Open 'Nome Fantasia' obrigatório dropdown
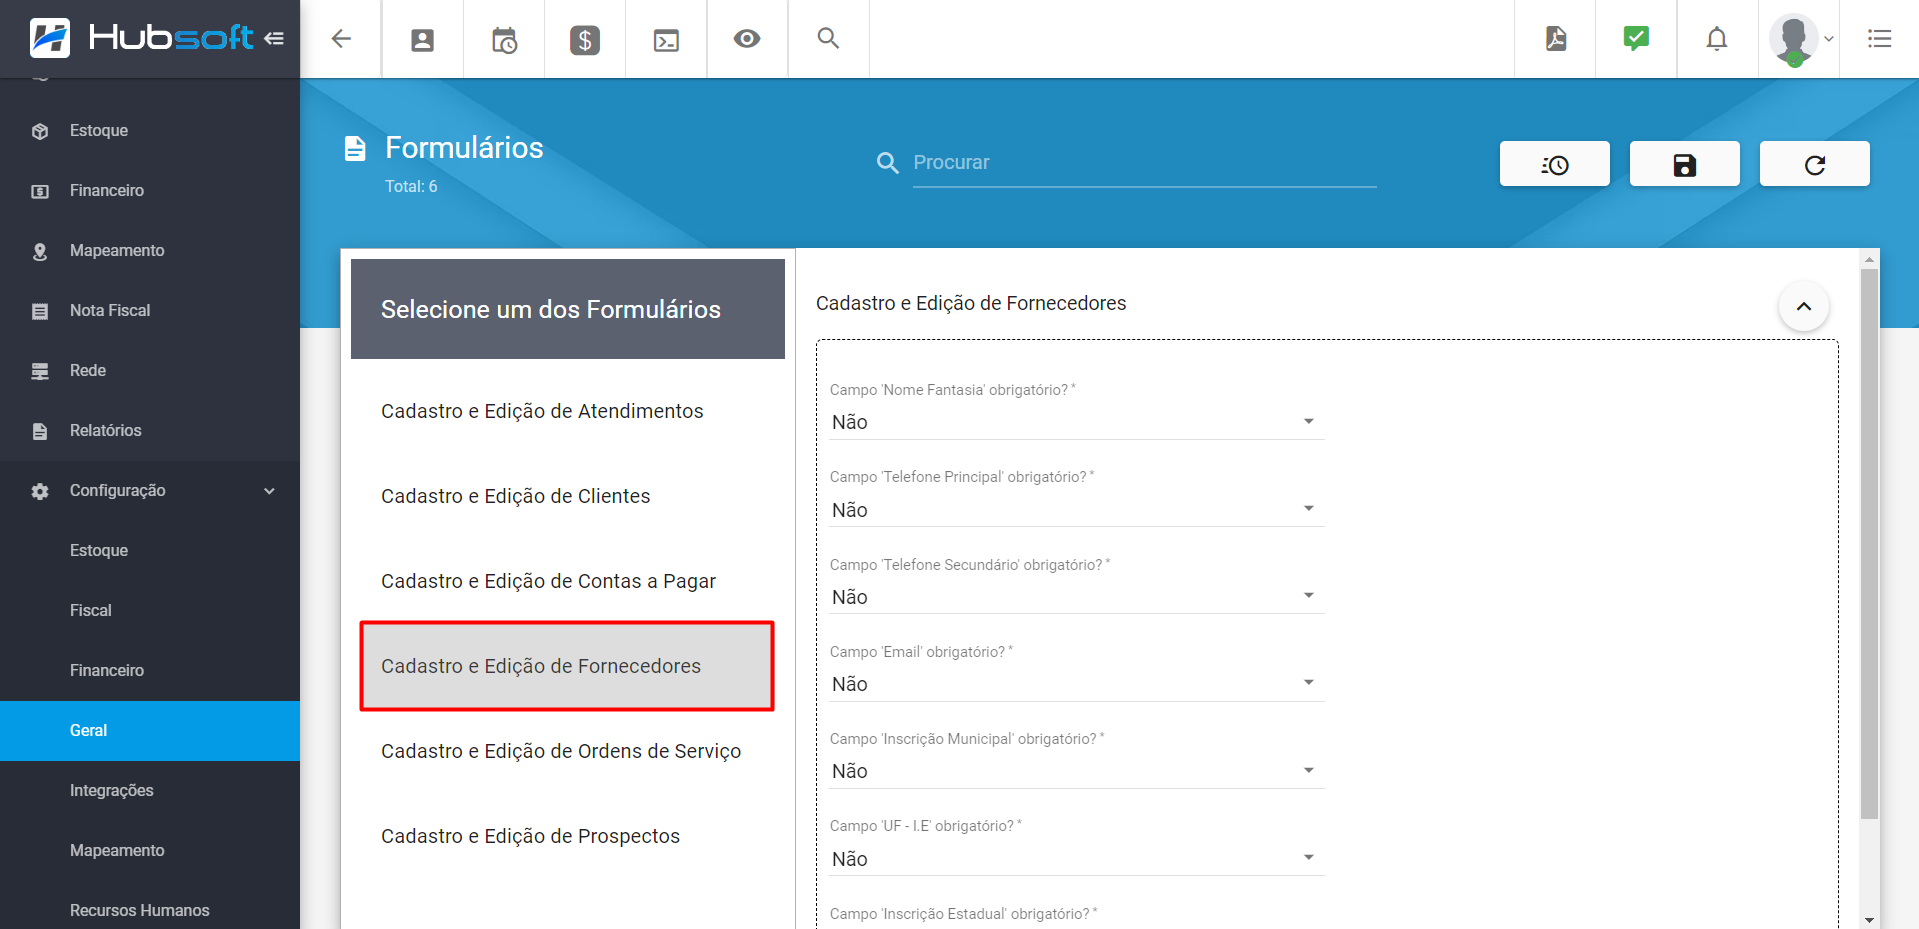The image size is (1919, 929). [1077, 422]
